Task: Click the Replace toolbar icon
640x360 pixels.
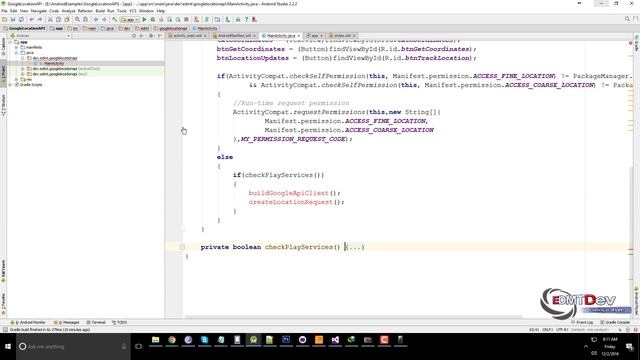Action: pos(85,19)
